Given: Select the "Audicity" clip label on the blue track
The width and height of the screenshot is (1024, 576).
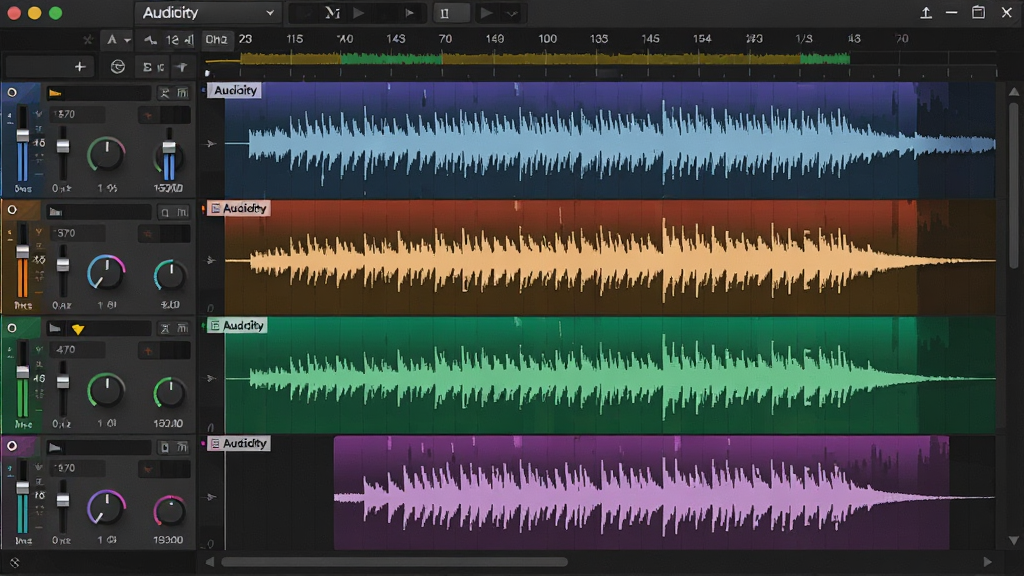Looking at the screenshot, I should coord(235,90).
